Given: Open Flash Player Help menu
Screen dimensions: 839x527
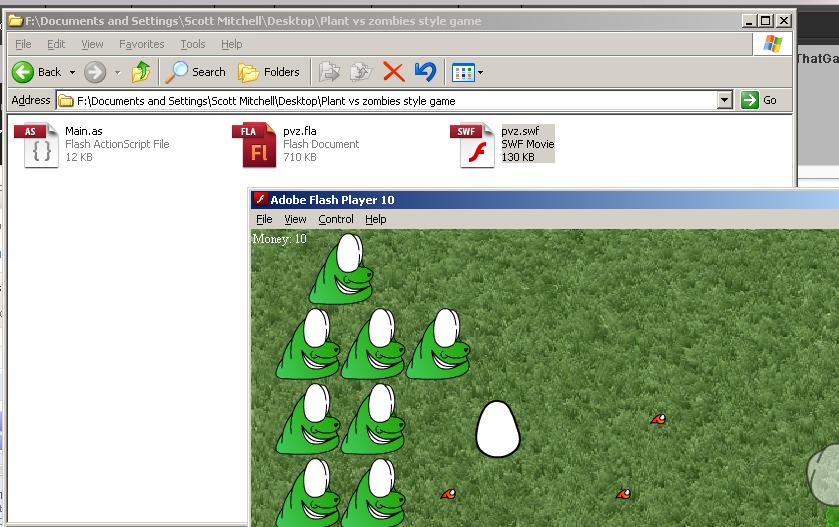Looking at the screenshot, I should tap(376, 219).
